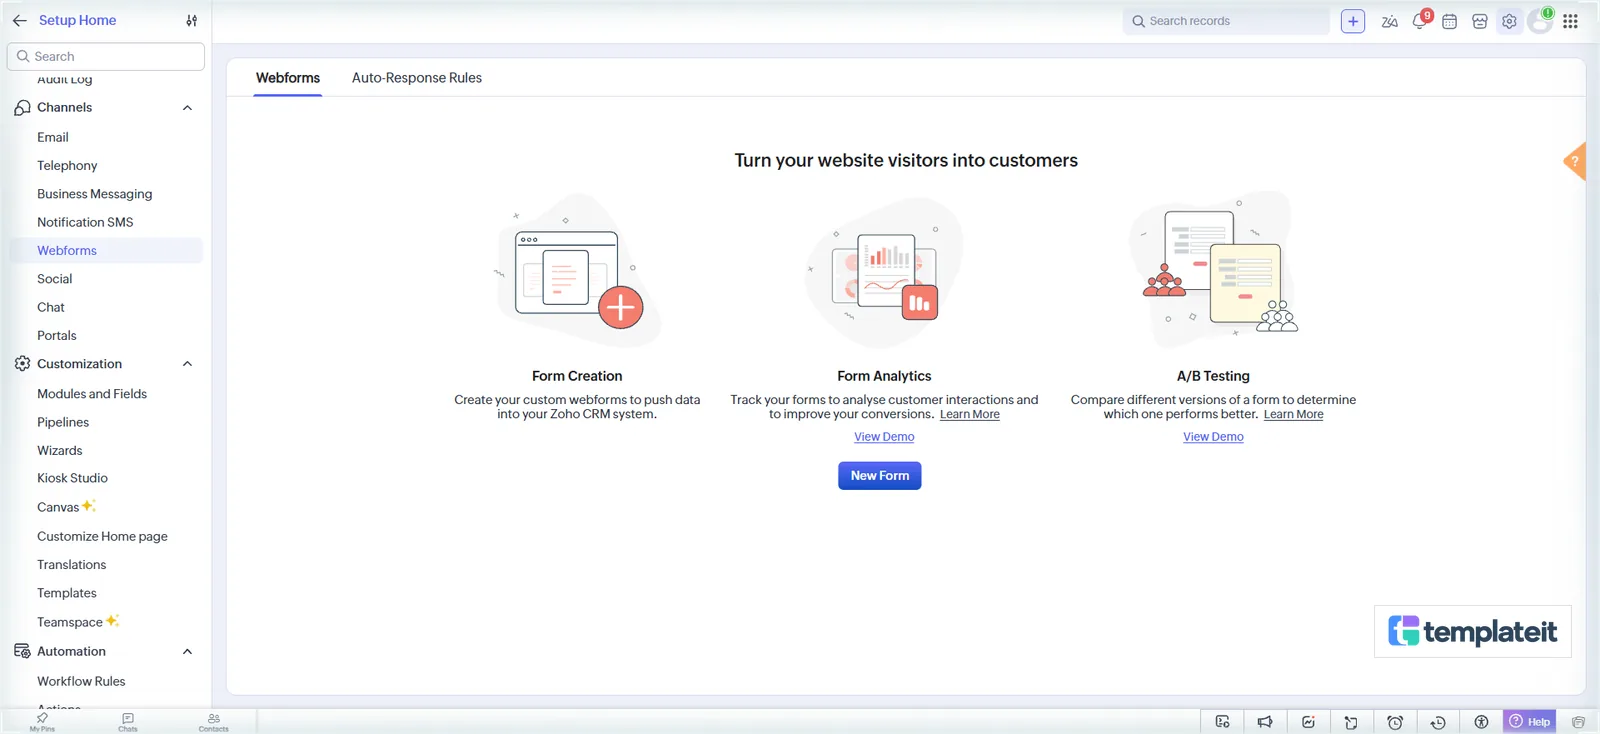
Task: Open the user profile avatar
Action: [x=1540, y=21]
